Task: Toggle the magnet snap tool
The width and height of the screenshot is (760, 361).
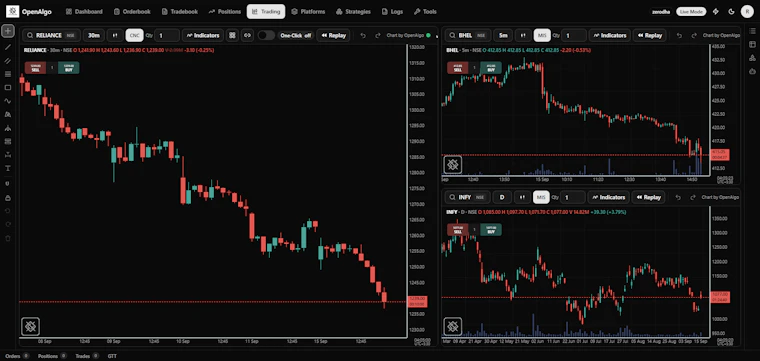Action: pyautogui.click(x=8, y=184)
